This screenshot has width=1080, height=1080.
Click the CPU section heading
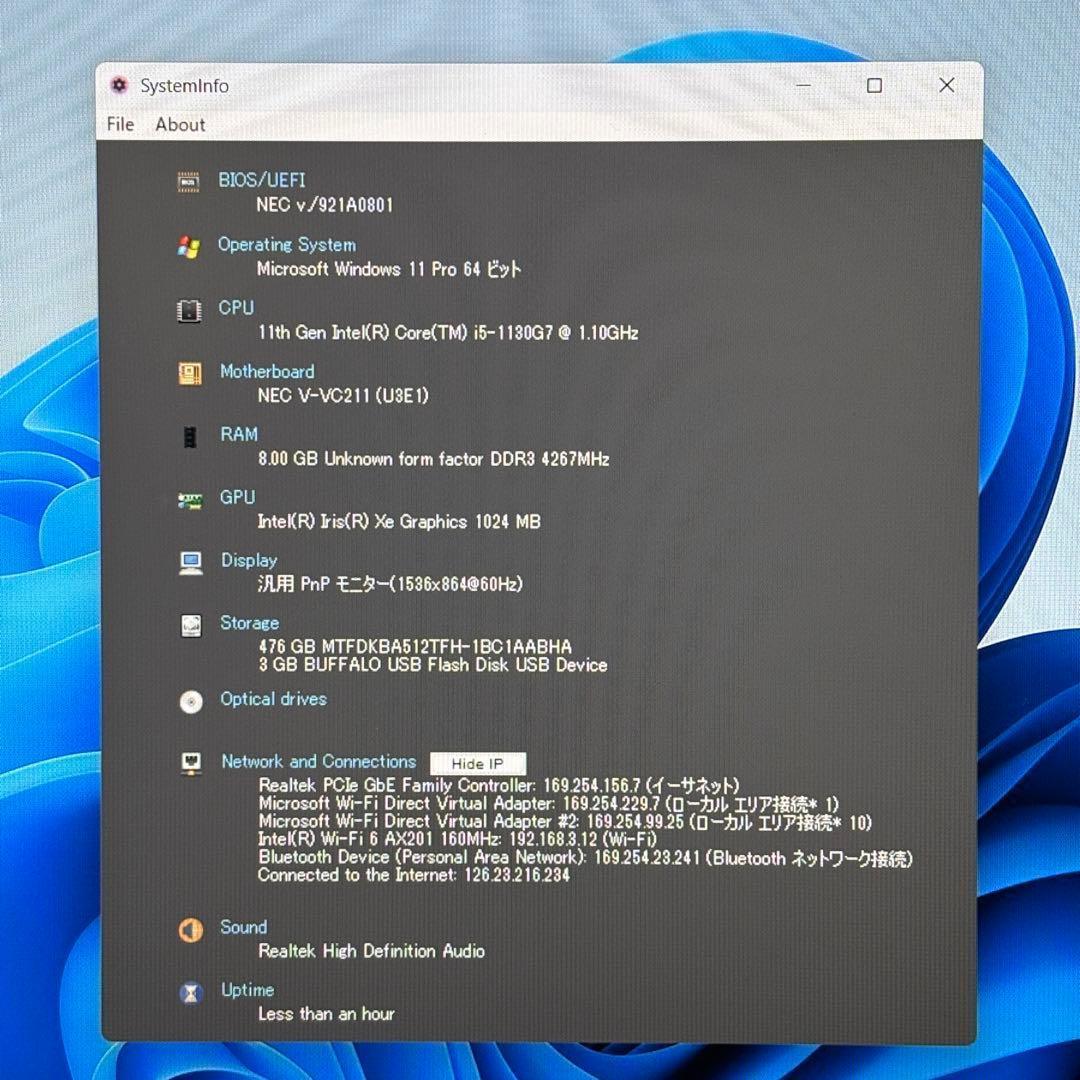(236, 308)
